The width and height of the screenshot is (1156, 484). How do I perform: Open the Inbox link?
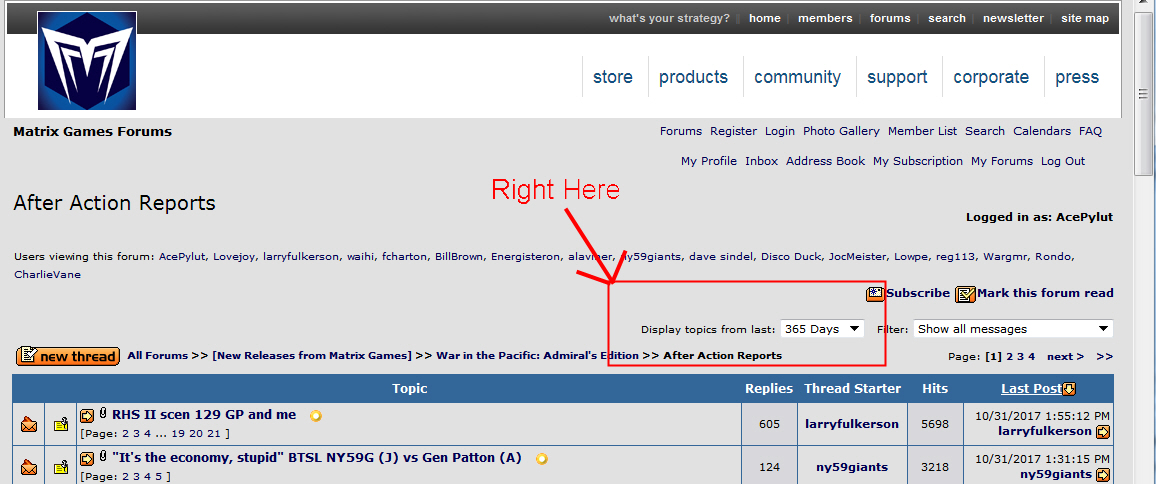(x=762, y=161)
